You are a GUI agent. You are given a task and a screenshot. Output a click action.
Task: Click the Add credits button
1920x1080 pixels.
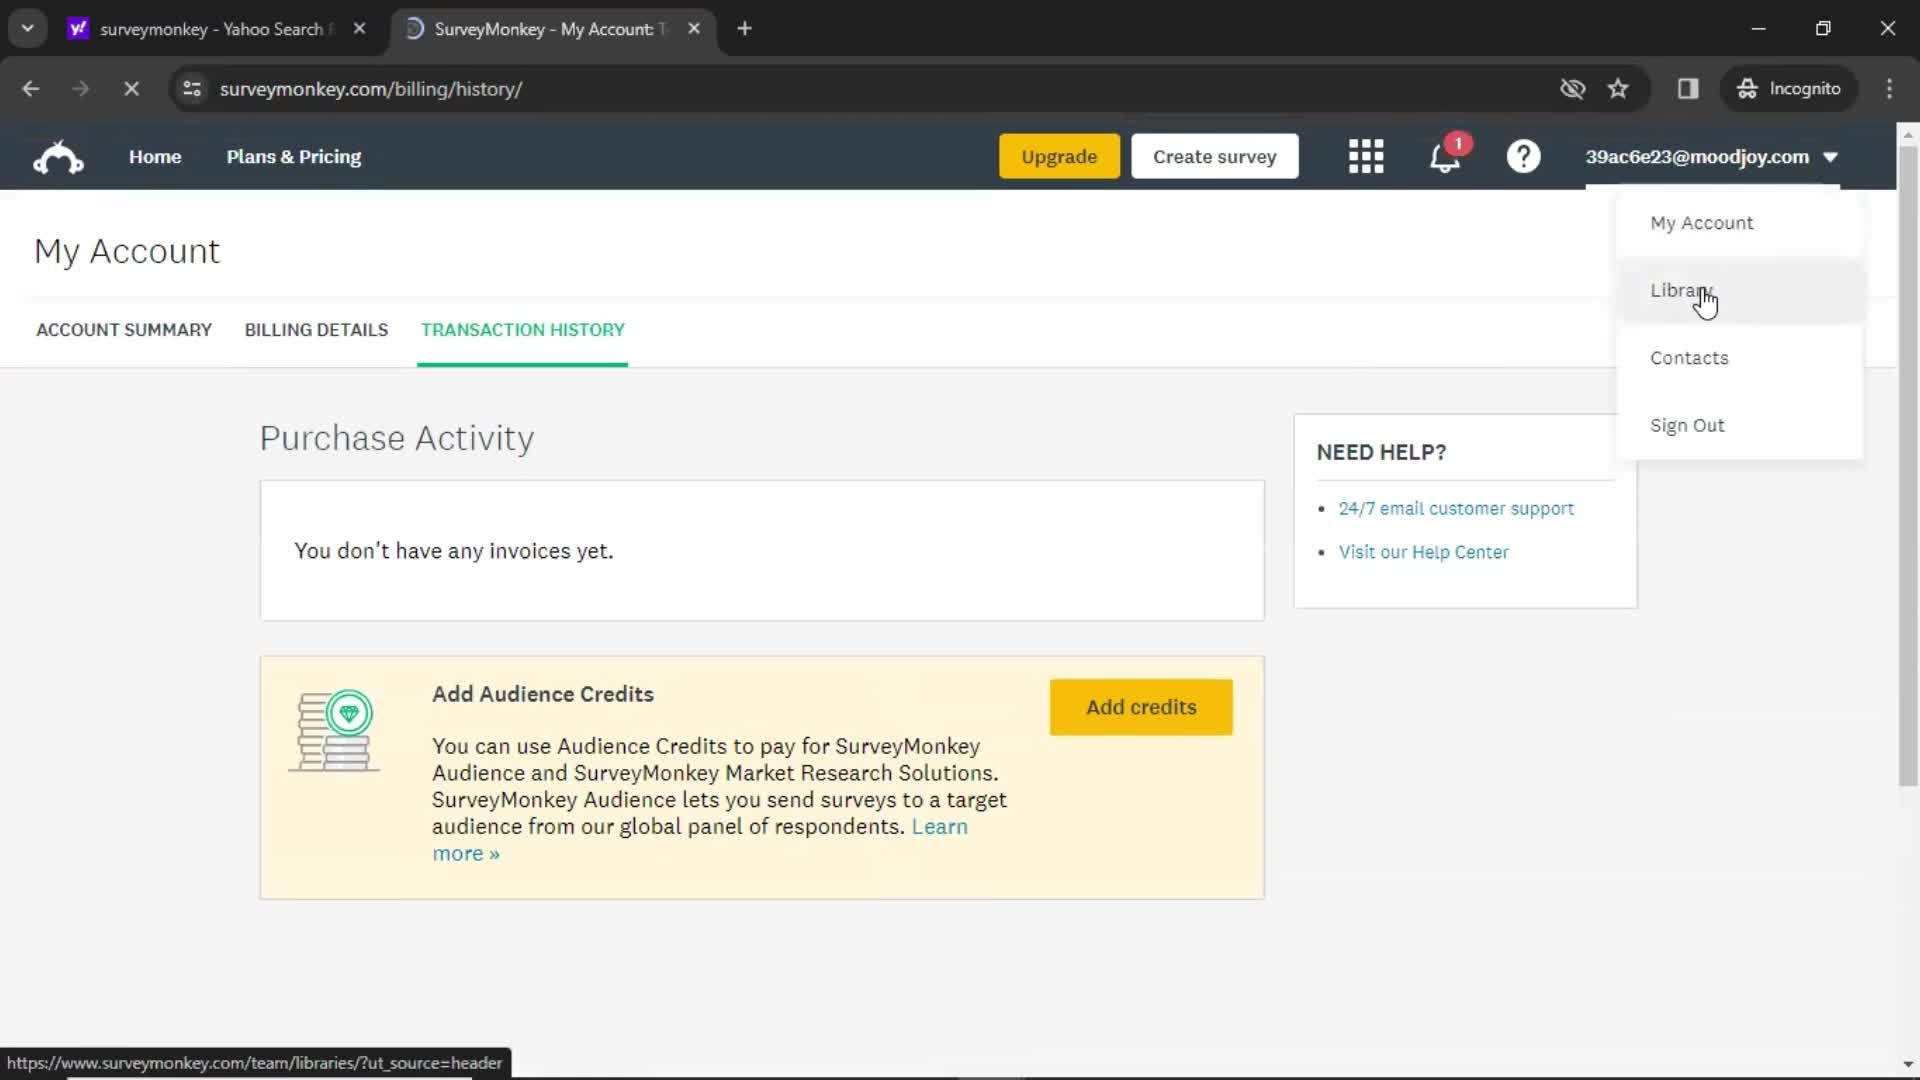[1141, 707]
